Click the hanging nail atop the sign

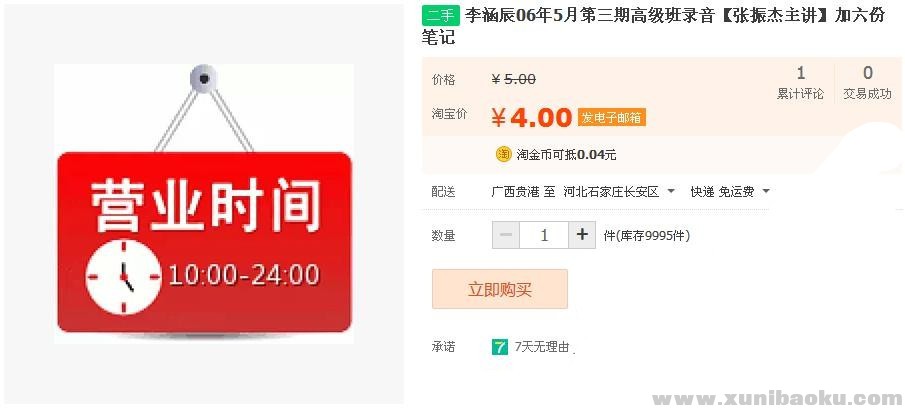click(204, 79)
